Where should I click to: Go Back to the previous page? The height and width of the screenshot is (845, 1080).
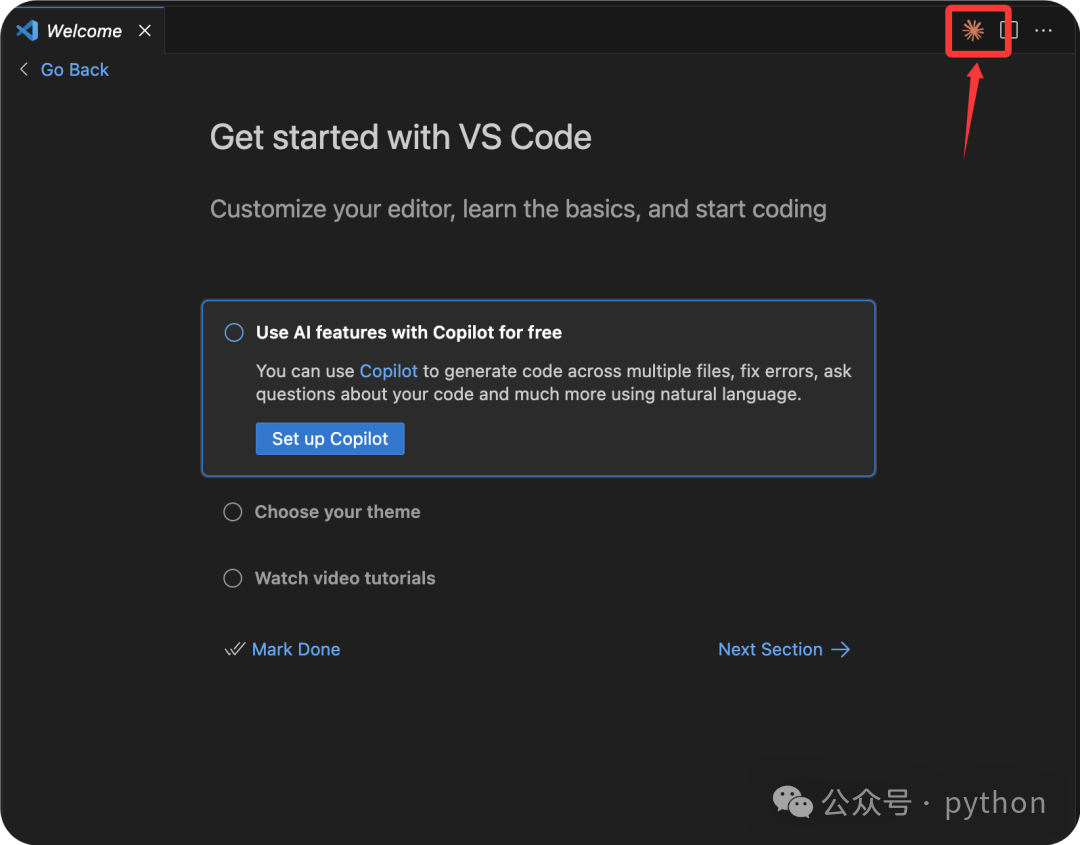click(74, 70)
